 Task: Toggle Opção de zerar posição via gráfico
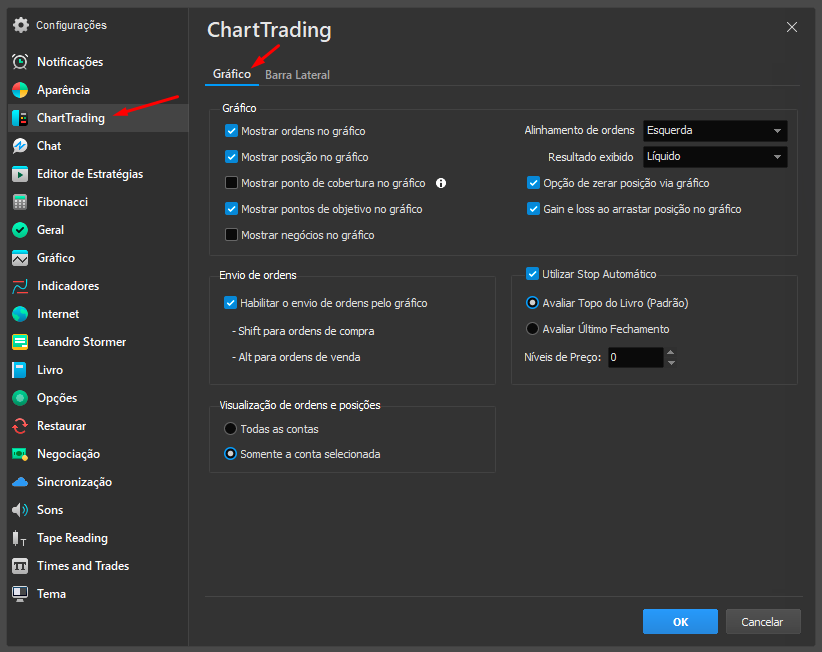pyautogui.click(x=533, y=183)
